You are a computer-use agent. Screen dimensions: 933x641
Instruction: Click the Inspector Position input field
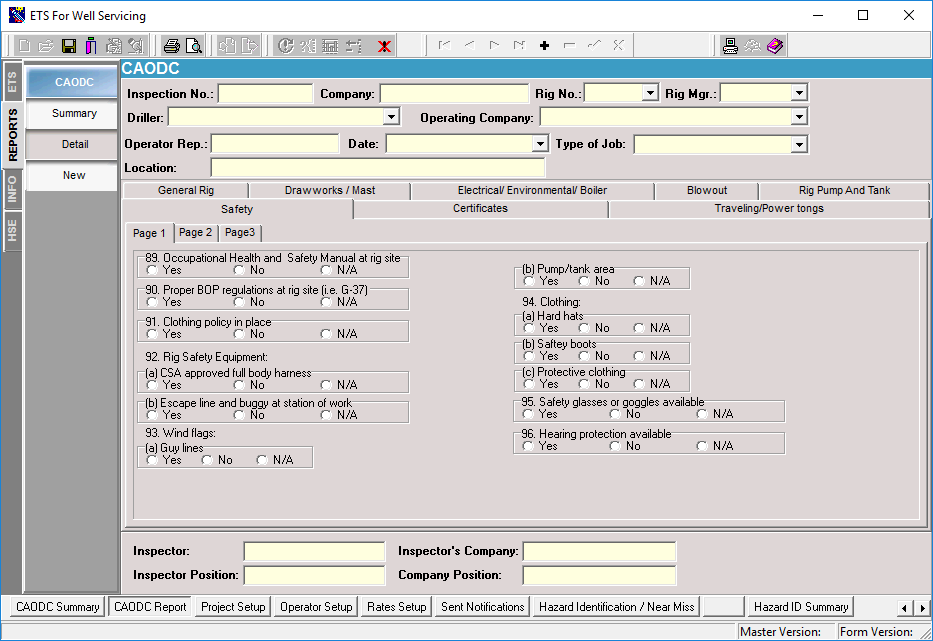tap(314, 576)
